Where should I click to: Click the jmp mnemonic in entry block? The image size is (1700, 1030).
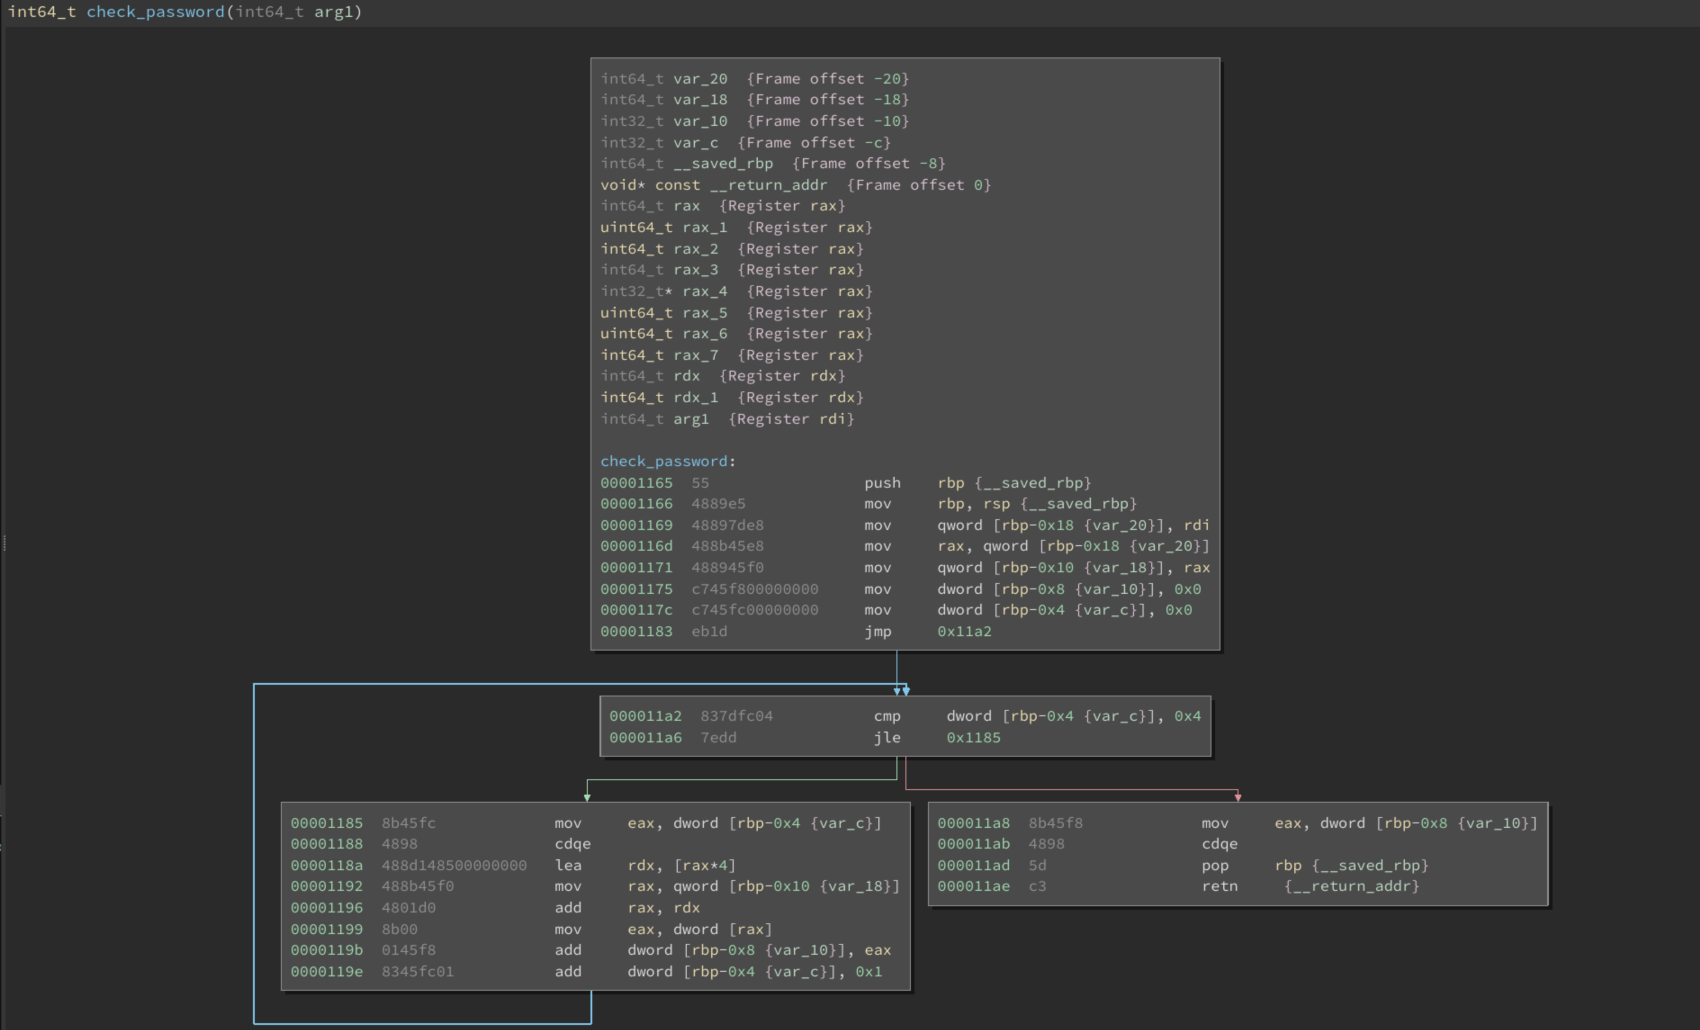(x=877, y=632)
